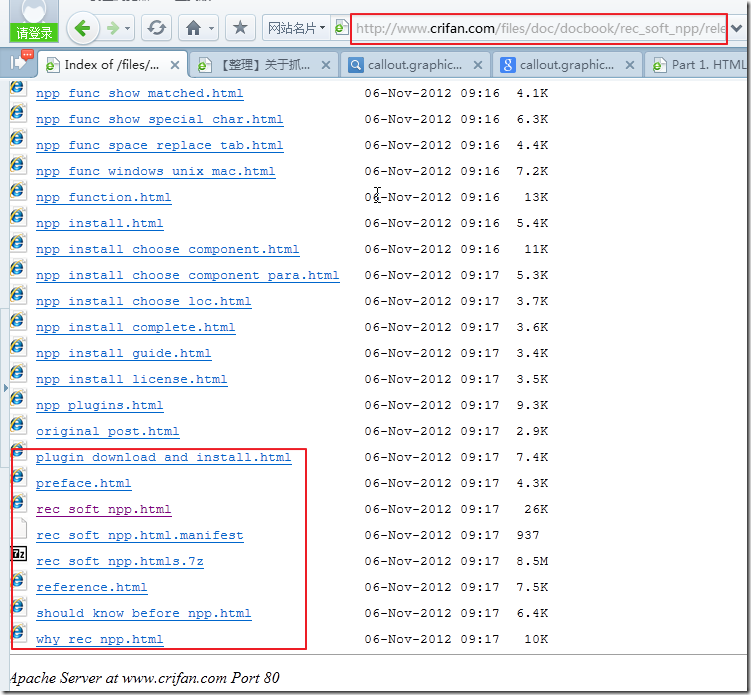Open npp_function.html link
Screen dimensions: 751x695
coord(103,197)
